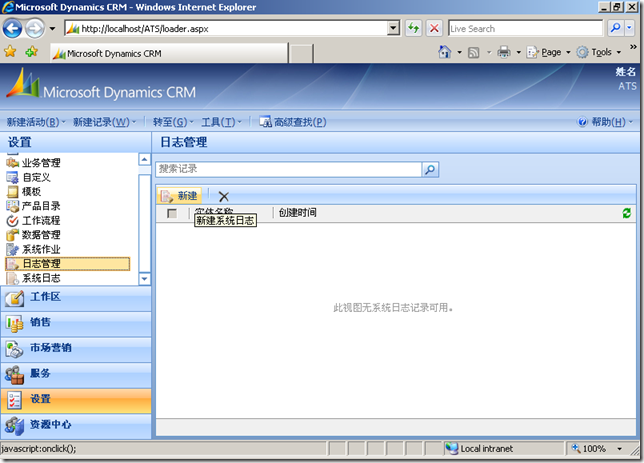Open the 资源中心 resource center area
The image size is (644, 463).
point(76,426)
